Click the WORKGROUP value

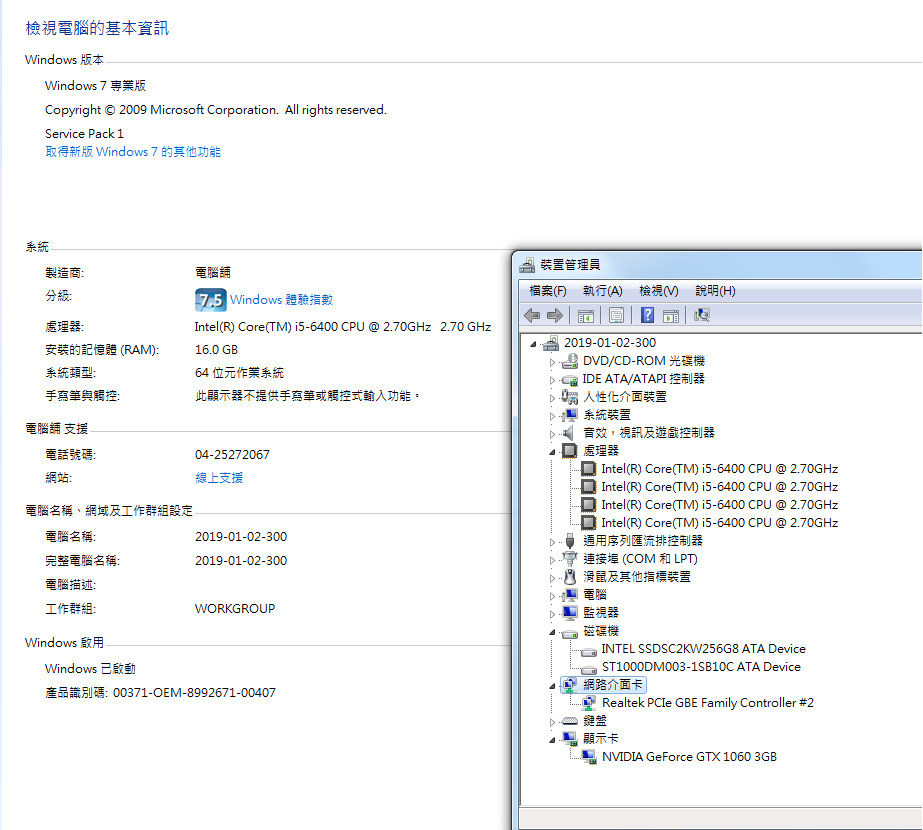click(235, 609)
